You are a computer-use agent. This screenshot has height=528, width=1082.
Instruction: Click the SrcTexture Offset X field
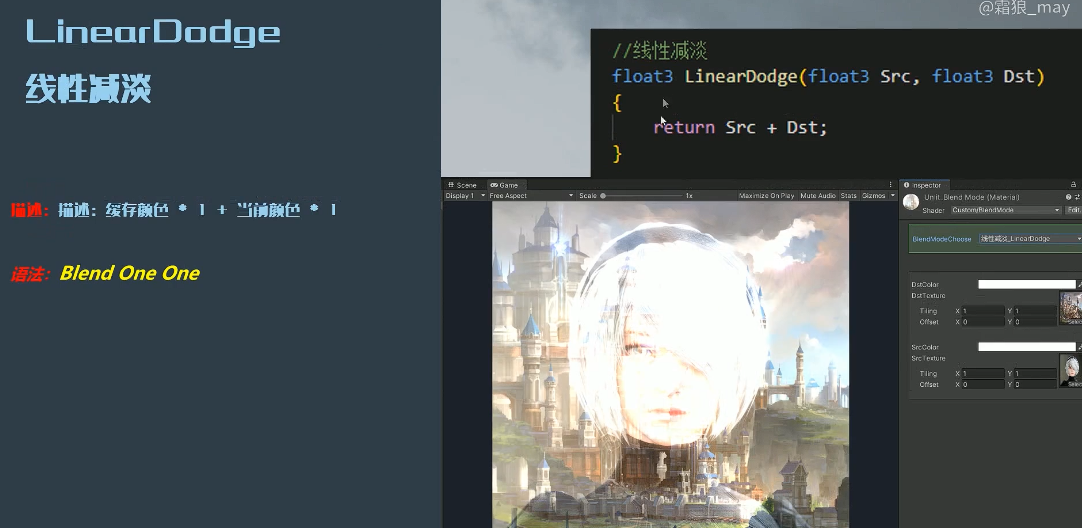click(x=983, y=384)
